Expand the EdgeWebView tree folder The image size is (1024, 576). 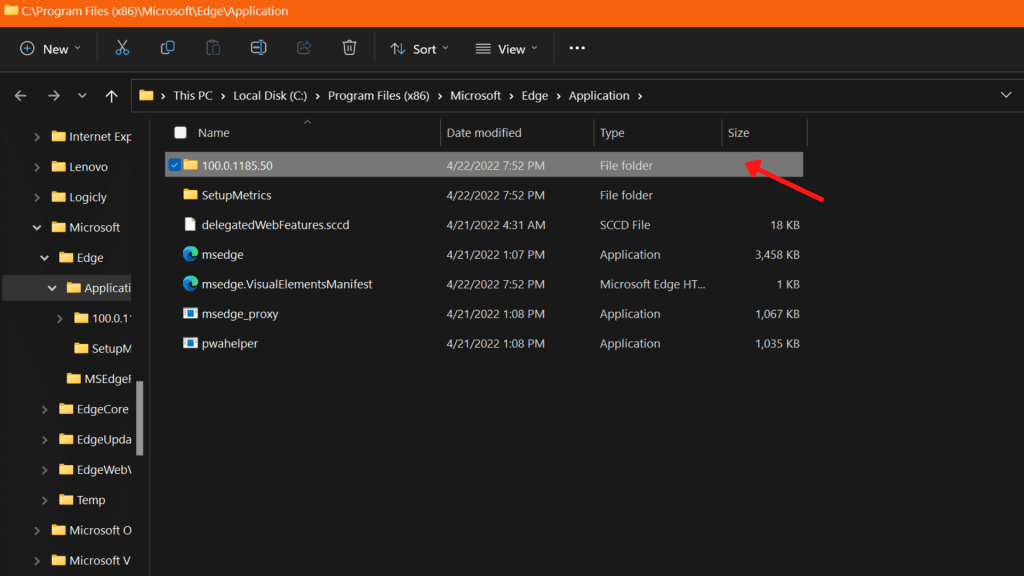click(x=44, y=470)
